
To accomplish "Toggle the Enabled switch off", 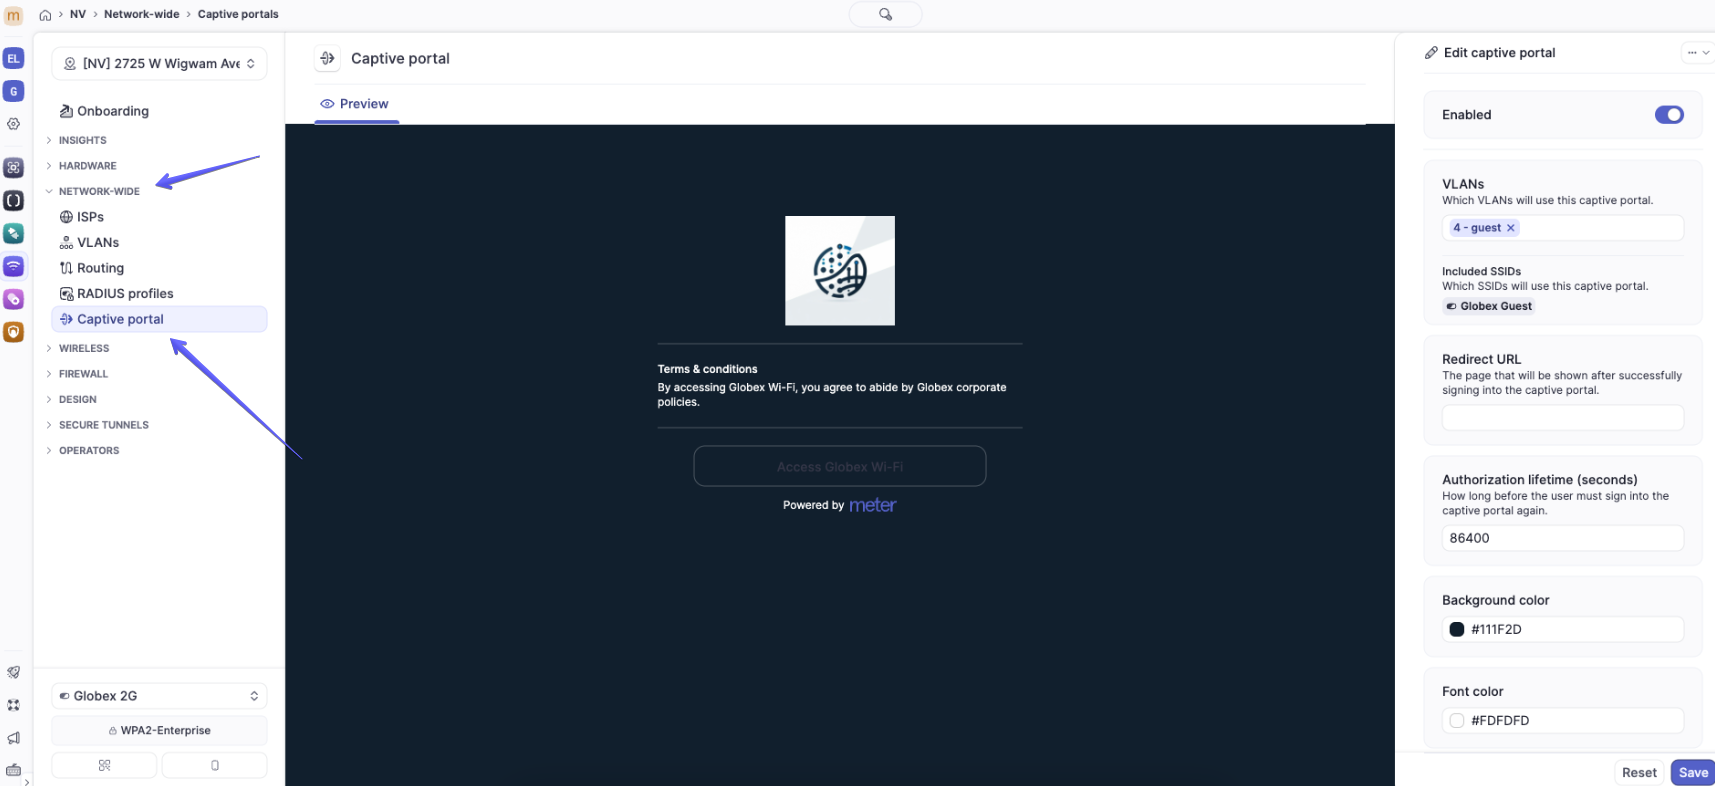I will click(x=1668, y=115).
